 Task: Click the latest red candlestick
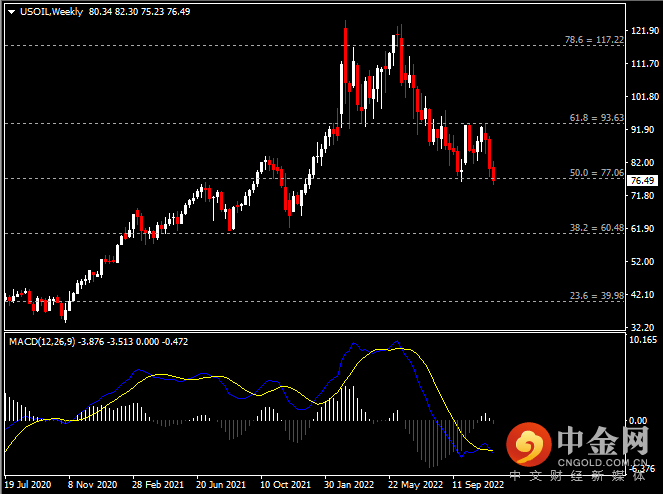tap(493, 175)
